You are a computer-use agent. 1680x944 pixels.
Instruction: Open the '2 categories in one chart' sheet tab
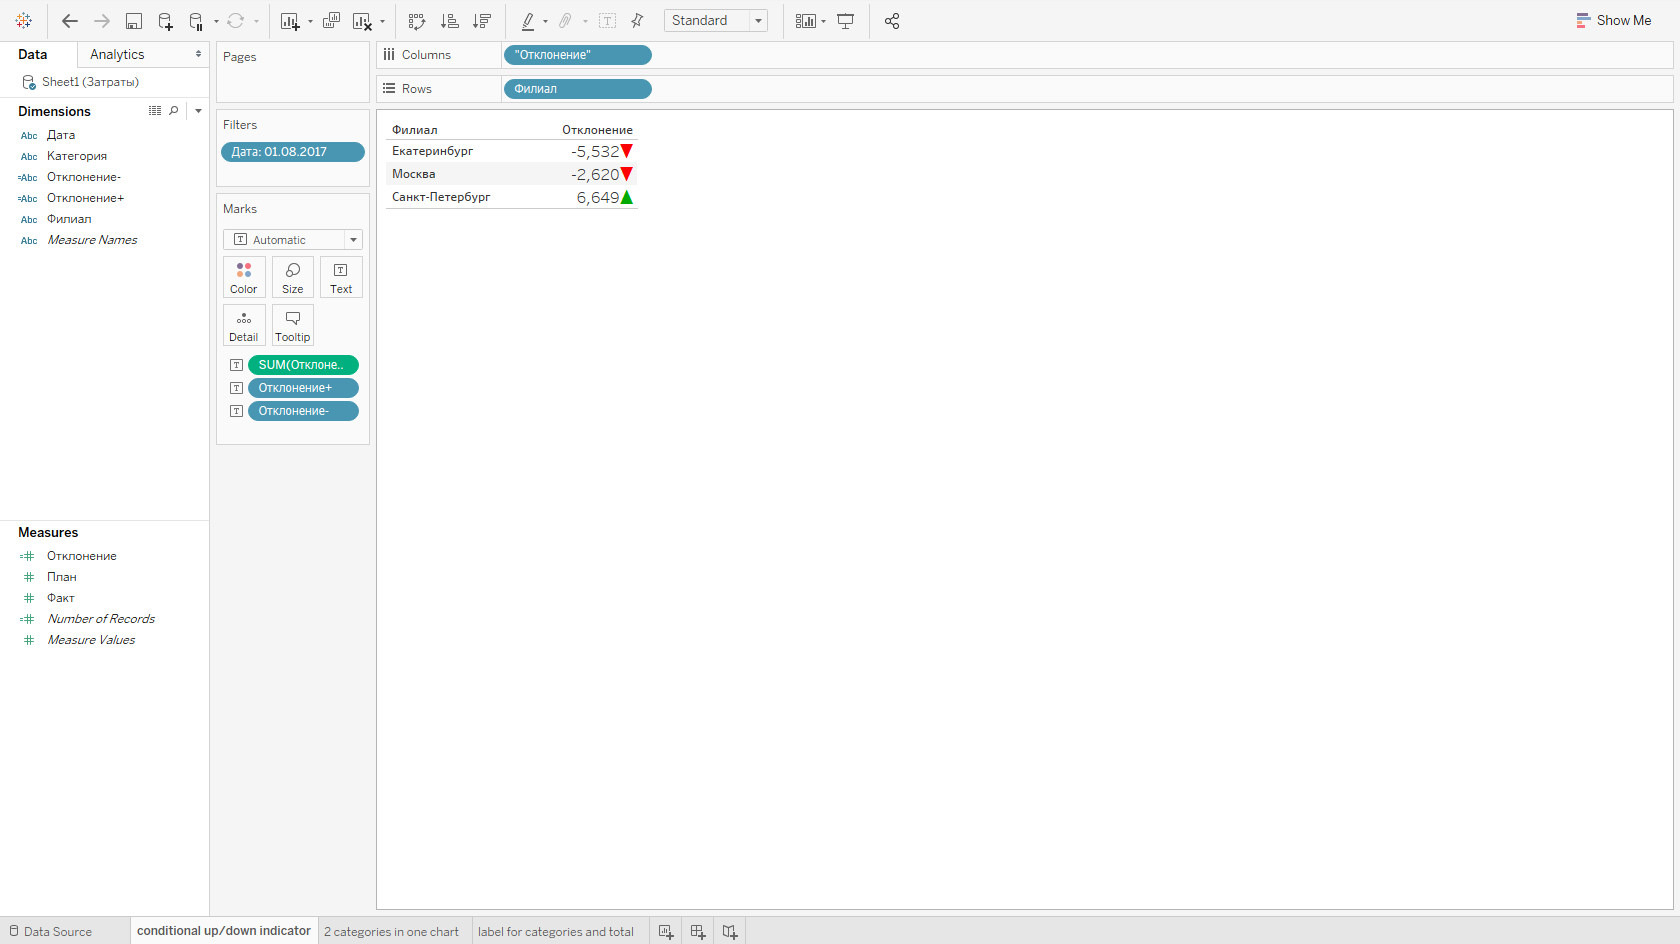pyautogui.click(x=391, y=932)
